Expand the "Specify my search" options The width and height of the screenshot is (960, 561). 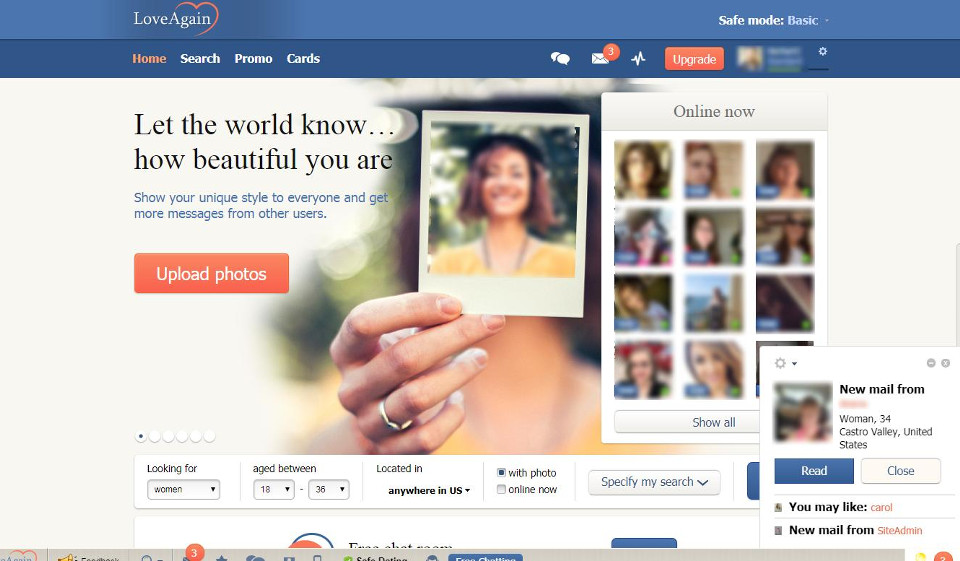point(654,482)
